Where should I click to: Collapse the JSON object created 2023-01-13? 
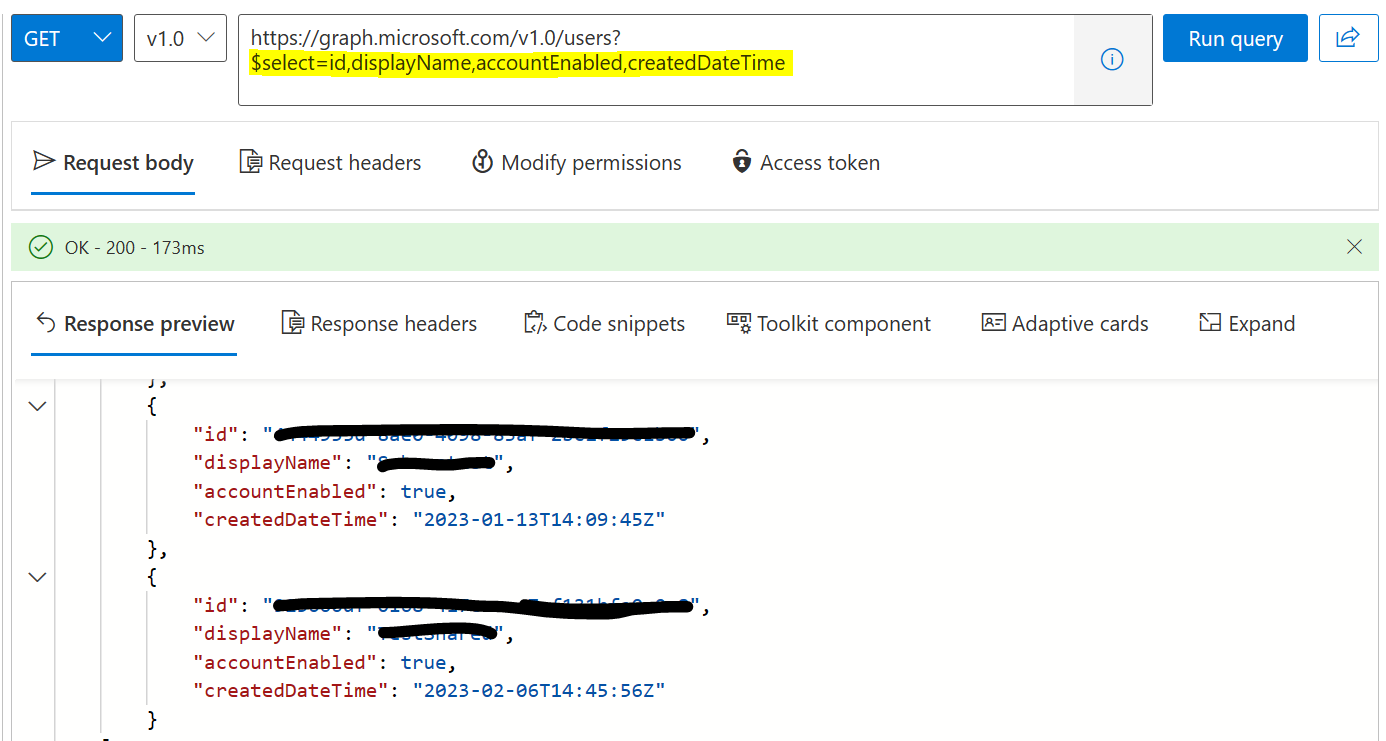tap(37, 406)
